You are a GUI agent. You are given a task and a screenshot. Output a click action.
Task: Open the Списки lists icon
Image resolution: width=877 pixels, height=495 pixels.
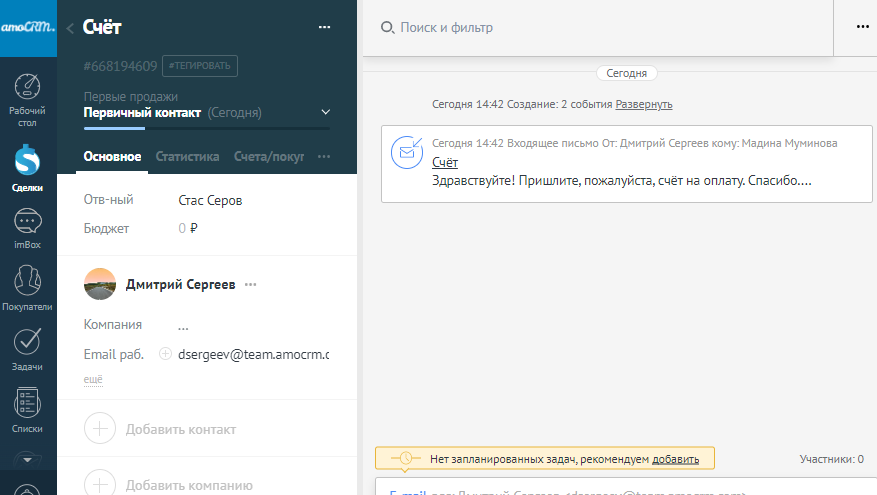(28, 404)
